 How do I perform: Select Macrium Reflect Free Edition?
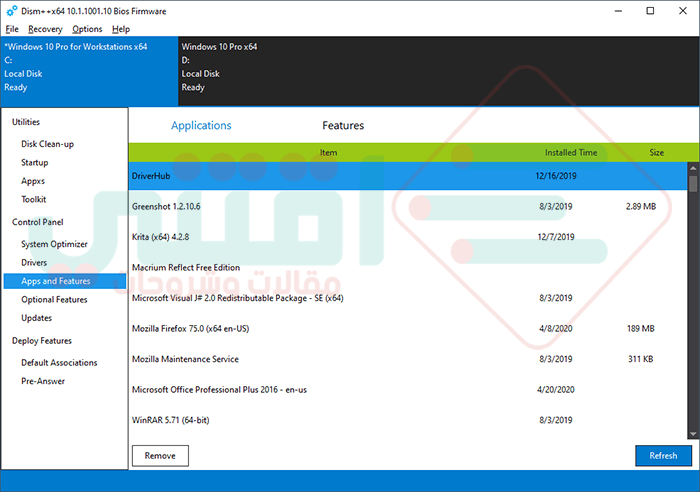(x=408, y=267)
